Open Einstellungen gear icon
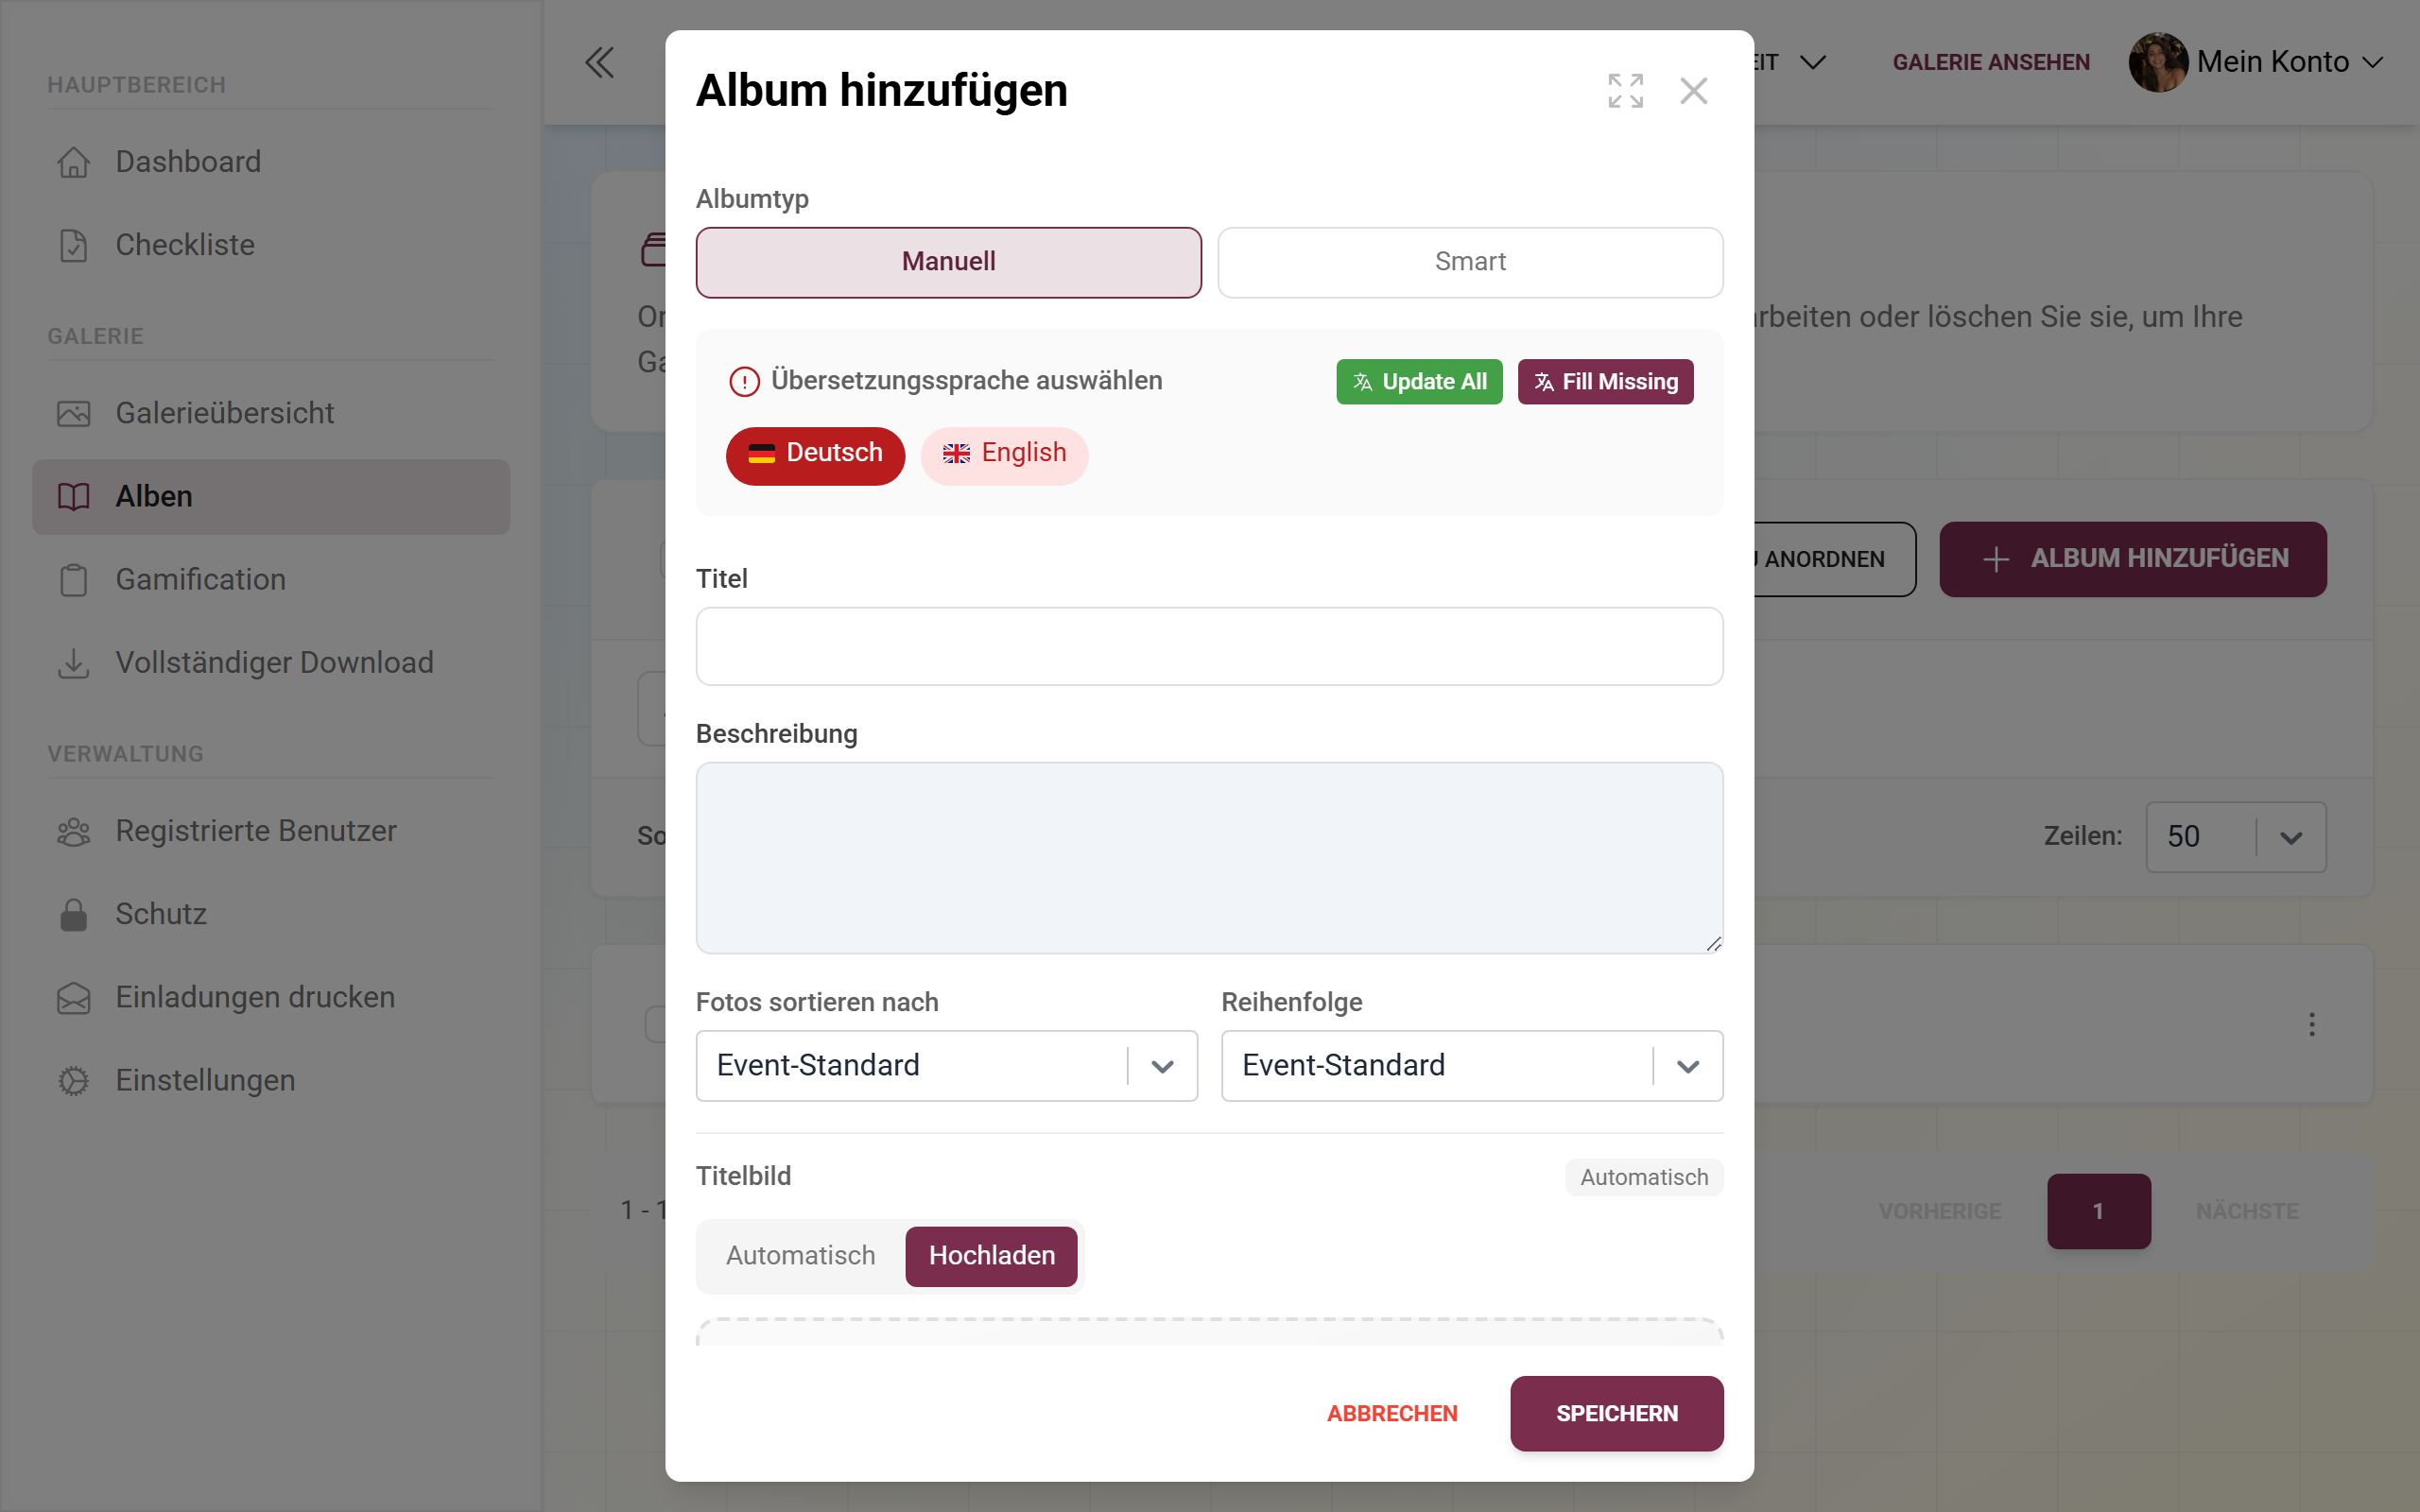Image resolution: width=2420 pixels, height=1512 pixels. coord(74,1080)
